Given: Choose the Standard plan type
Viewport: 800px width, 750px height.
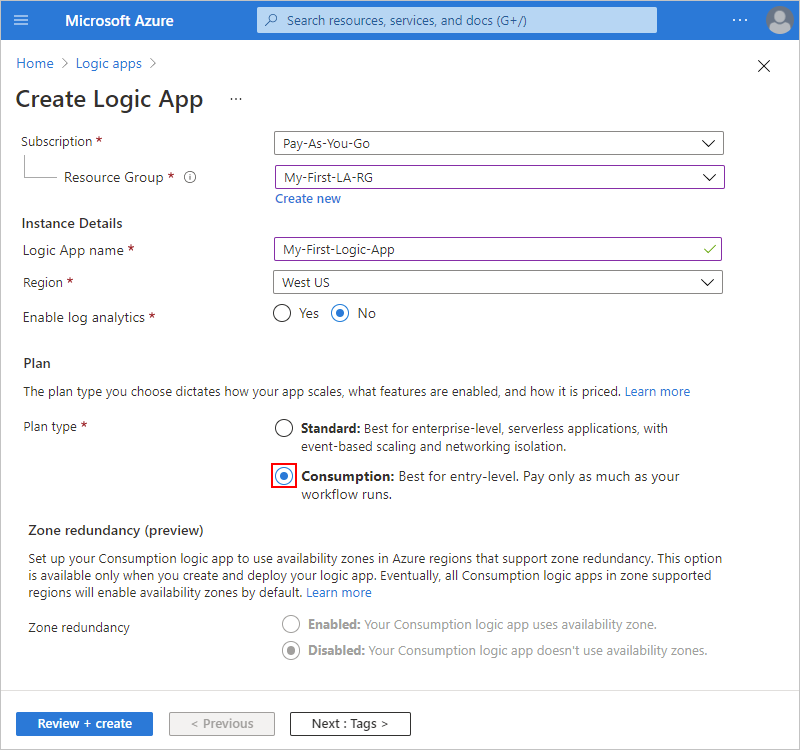Looking at the screenshot, I should [284, 429].
